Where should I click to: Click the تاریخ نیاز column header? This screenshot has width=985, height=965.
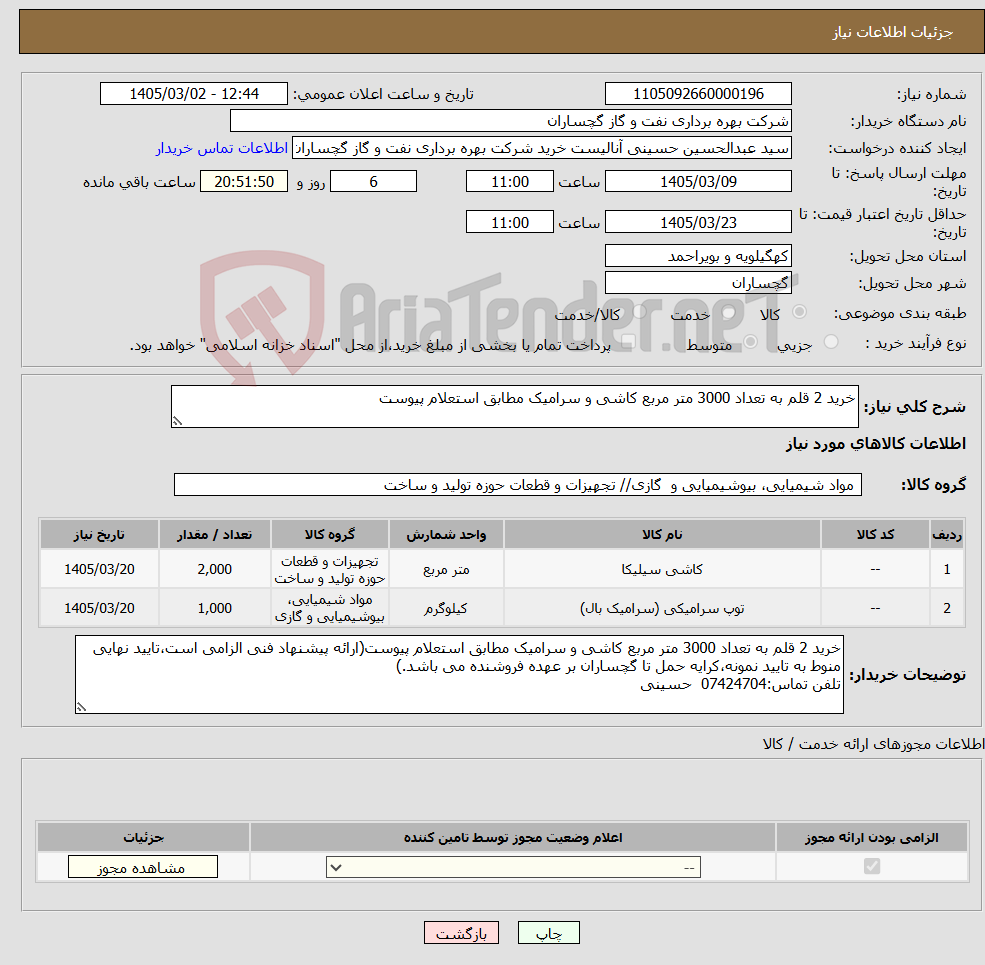pyautogui.click(x=99, y=535)
